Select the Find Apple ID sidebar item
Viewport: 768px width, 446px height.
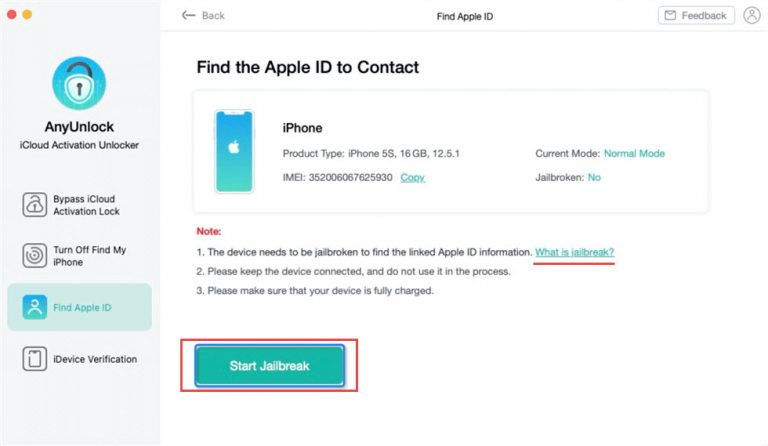79,307
